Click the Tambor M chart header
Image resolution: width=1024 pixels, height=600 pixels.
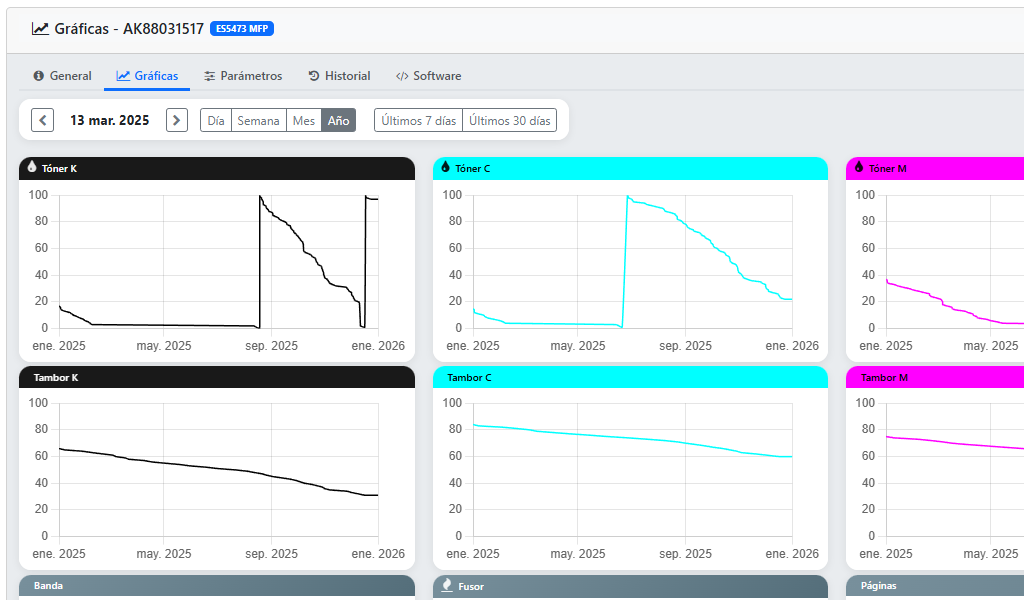click(x=935, y=377)
